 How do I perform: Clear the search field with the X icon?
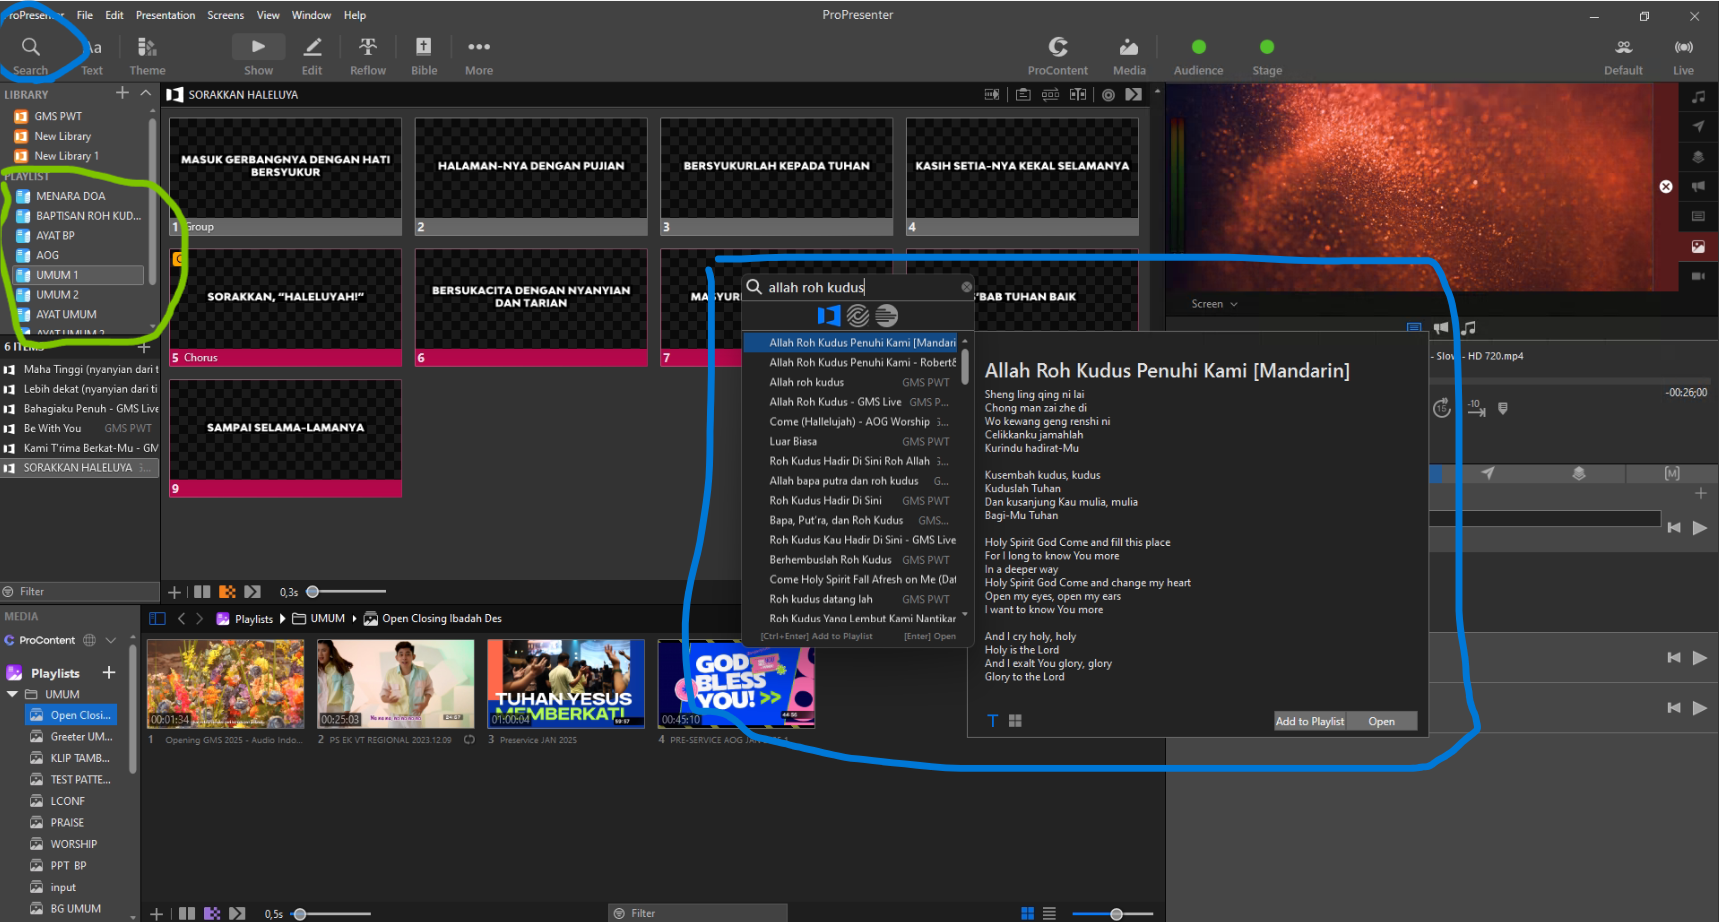[966, 287]
